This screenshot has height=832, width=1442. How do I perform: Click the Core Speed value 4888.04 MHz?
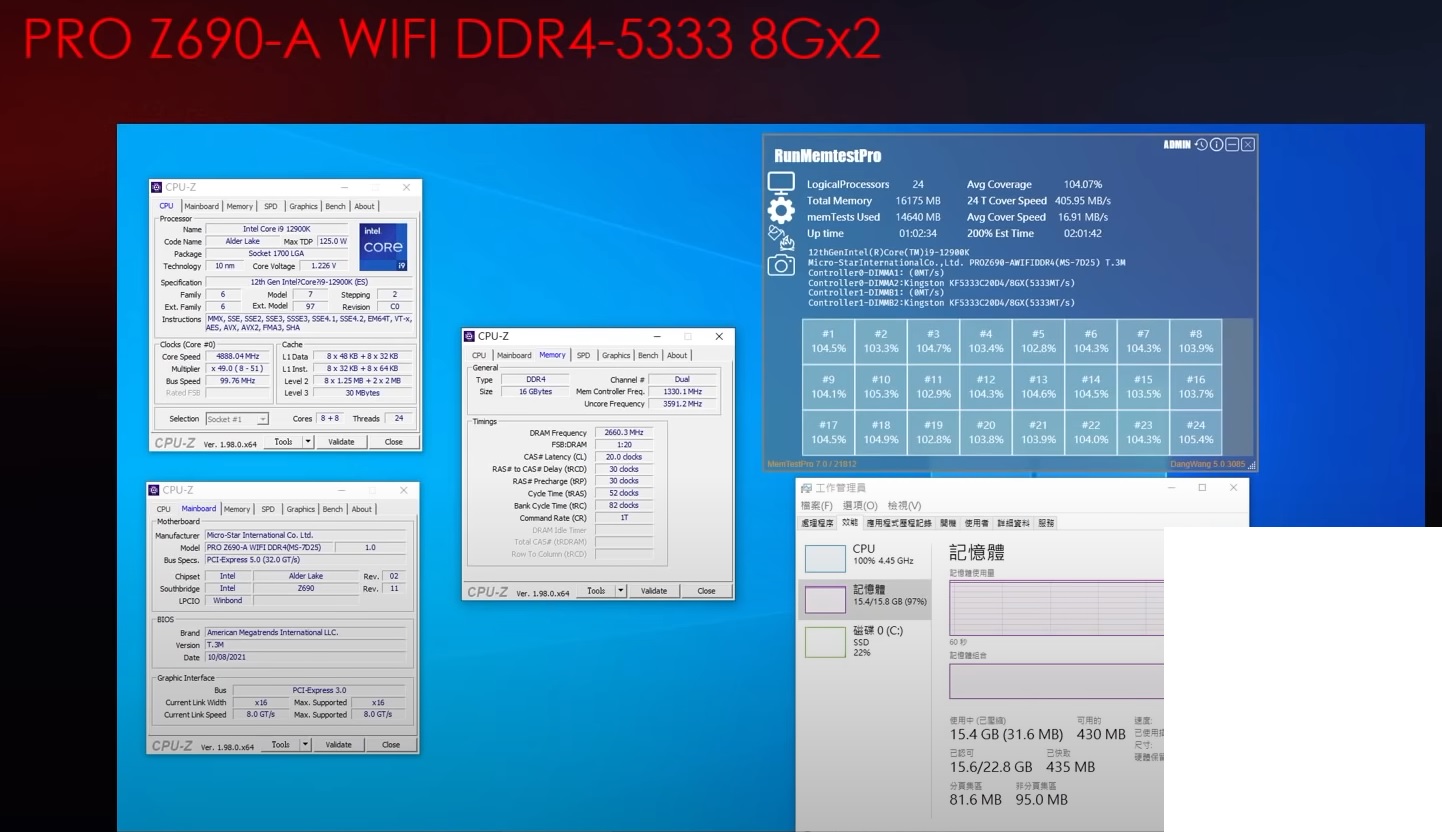238,356
